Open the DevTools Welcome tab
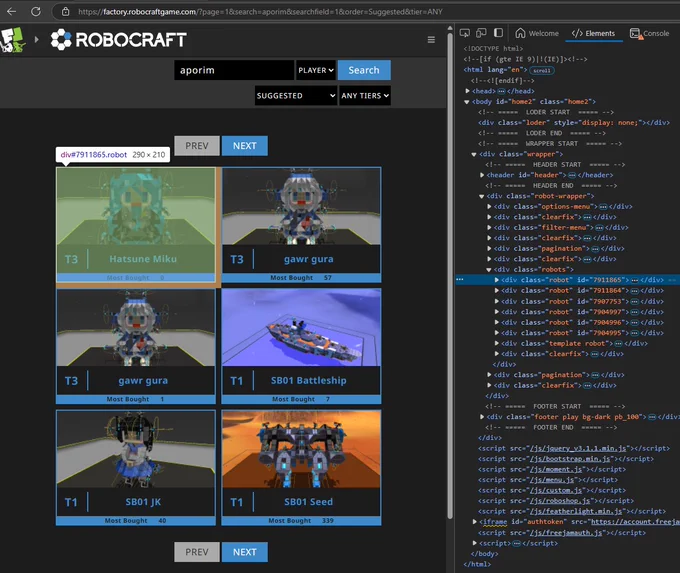This screenshot has width=680, height=573. click(x=537, y=33)
